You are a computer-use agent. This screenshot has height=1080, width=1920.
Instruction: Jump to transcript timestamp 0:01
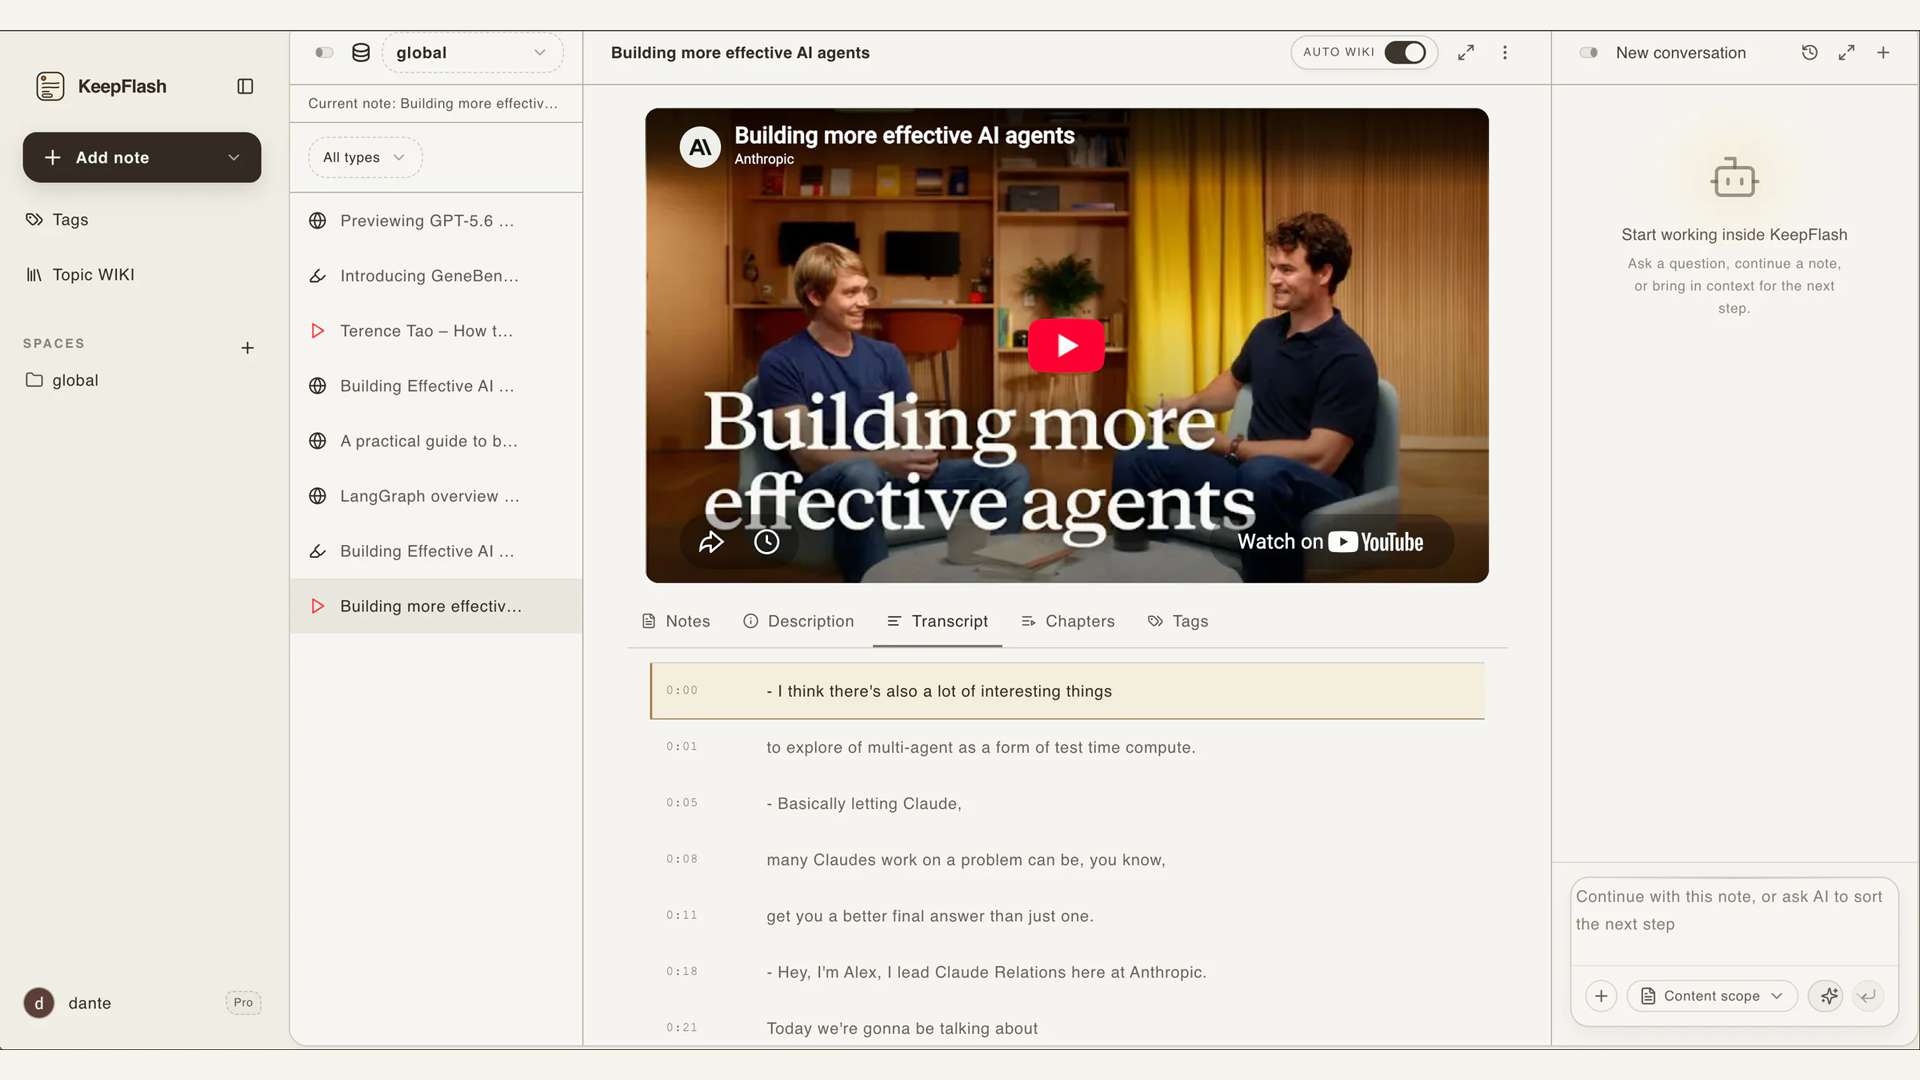click(682, 747)
